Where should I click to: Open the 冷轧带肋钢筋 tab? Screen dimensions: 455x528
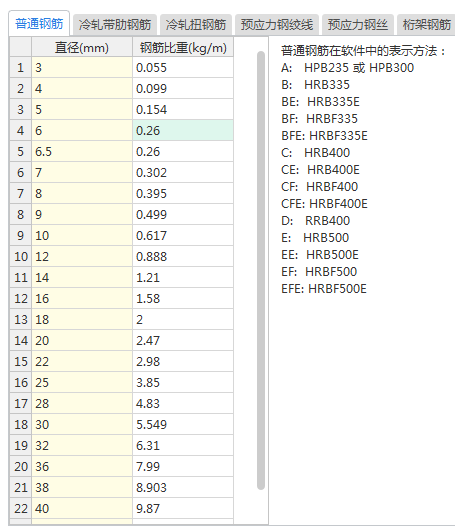115,25
